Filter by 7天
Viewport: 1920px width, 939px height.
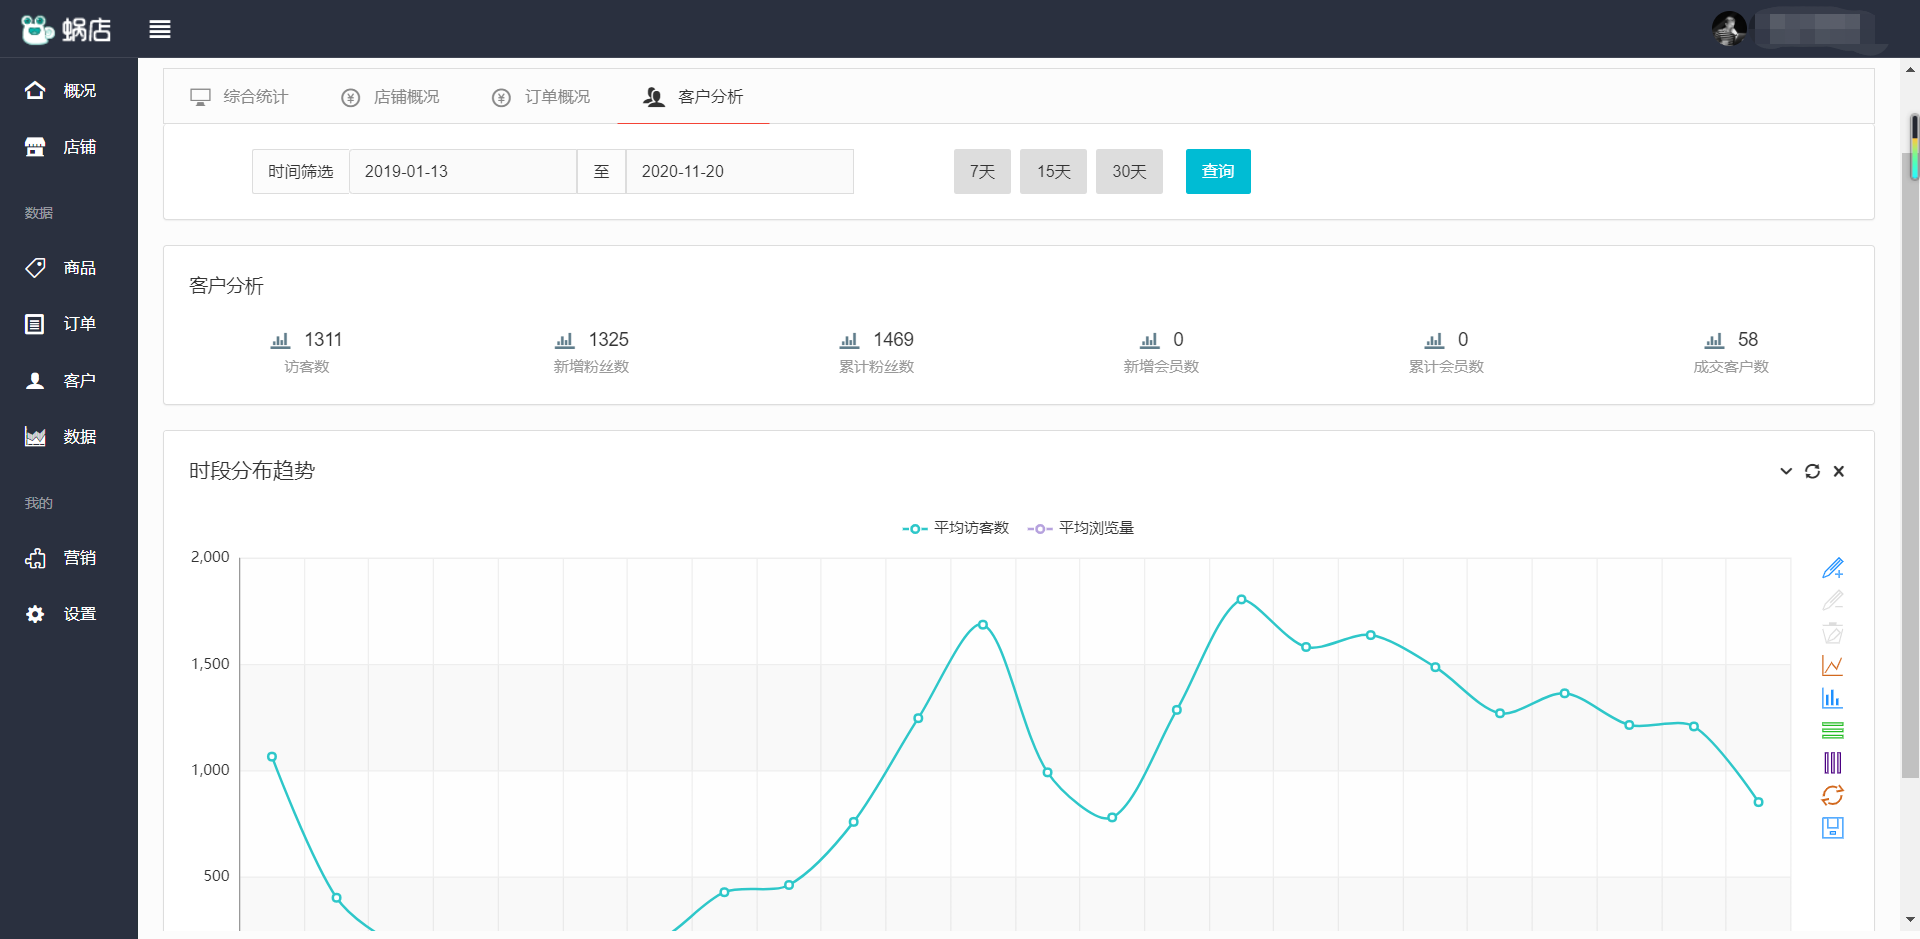982,172
